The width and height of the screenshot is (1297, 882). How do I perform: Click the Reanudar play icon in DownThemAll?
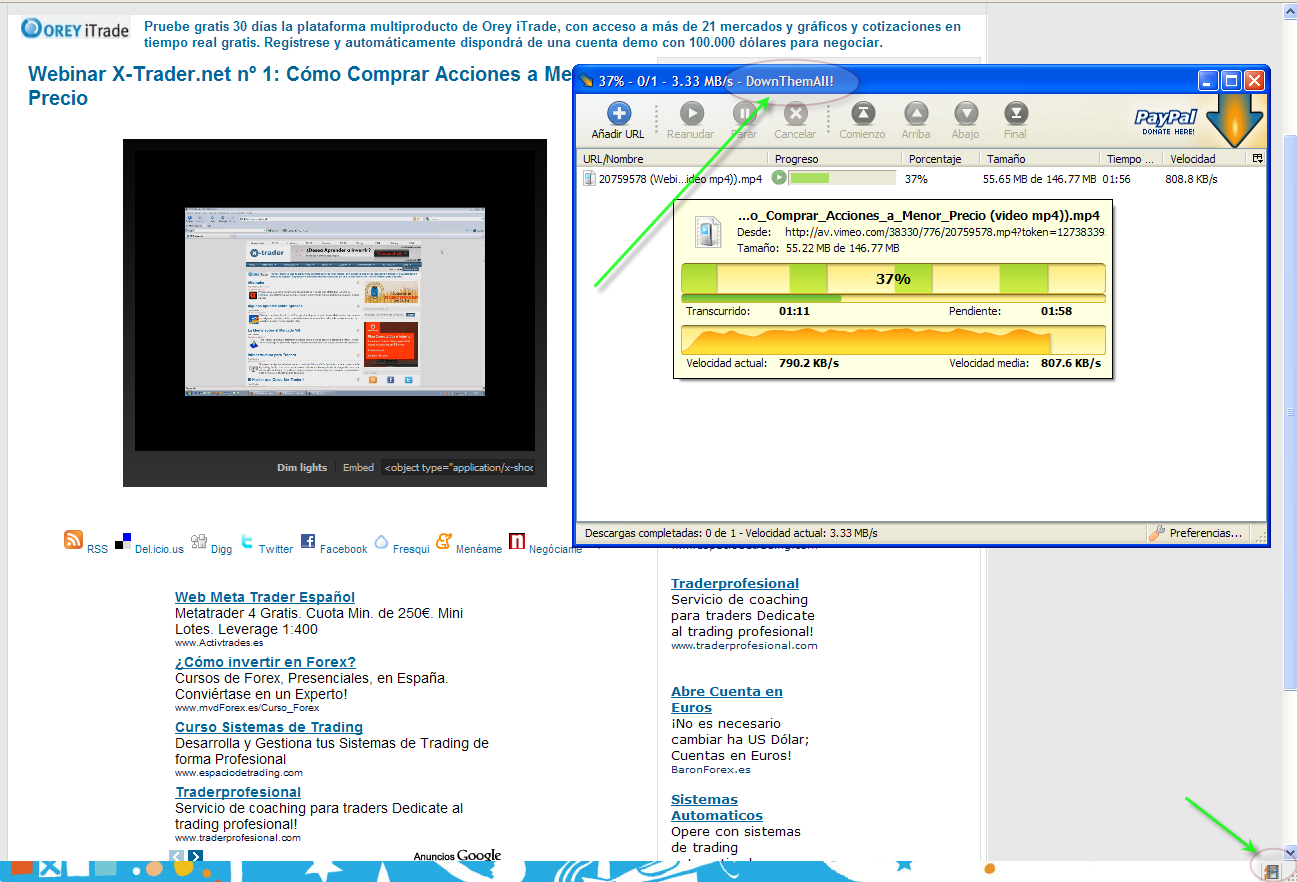pos(690,113)
